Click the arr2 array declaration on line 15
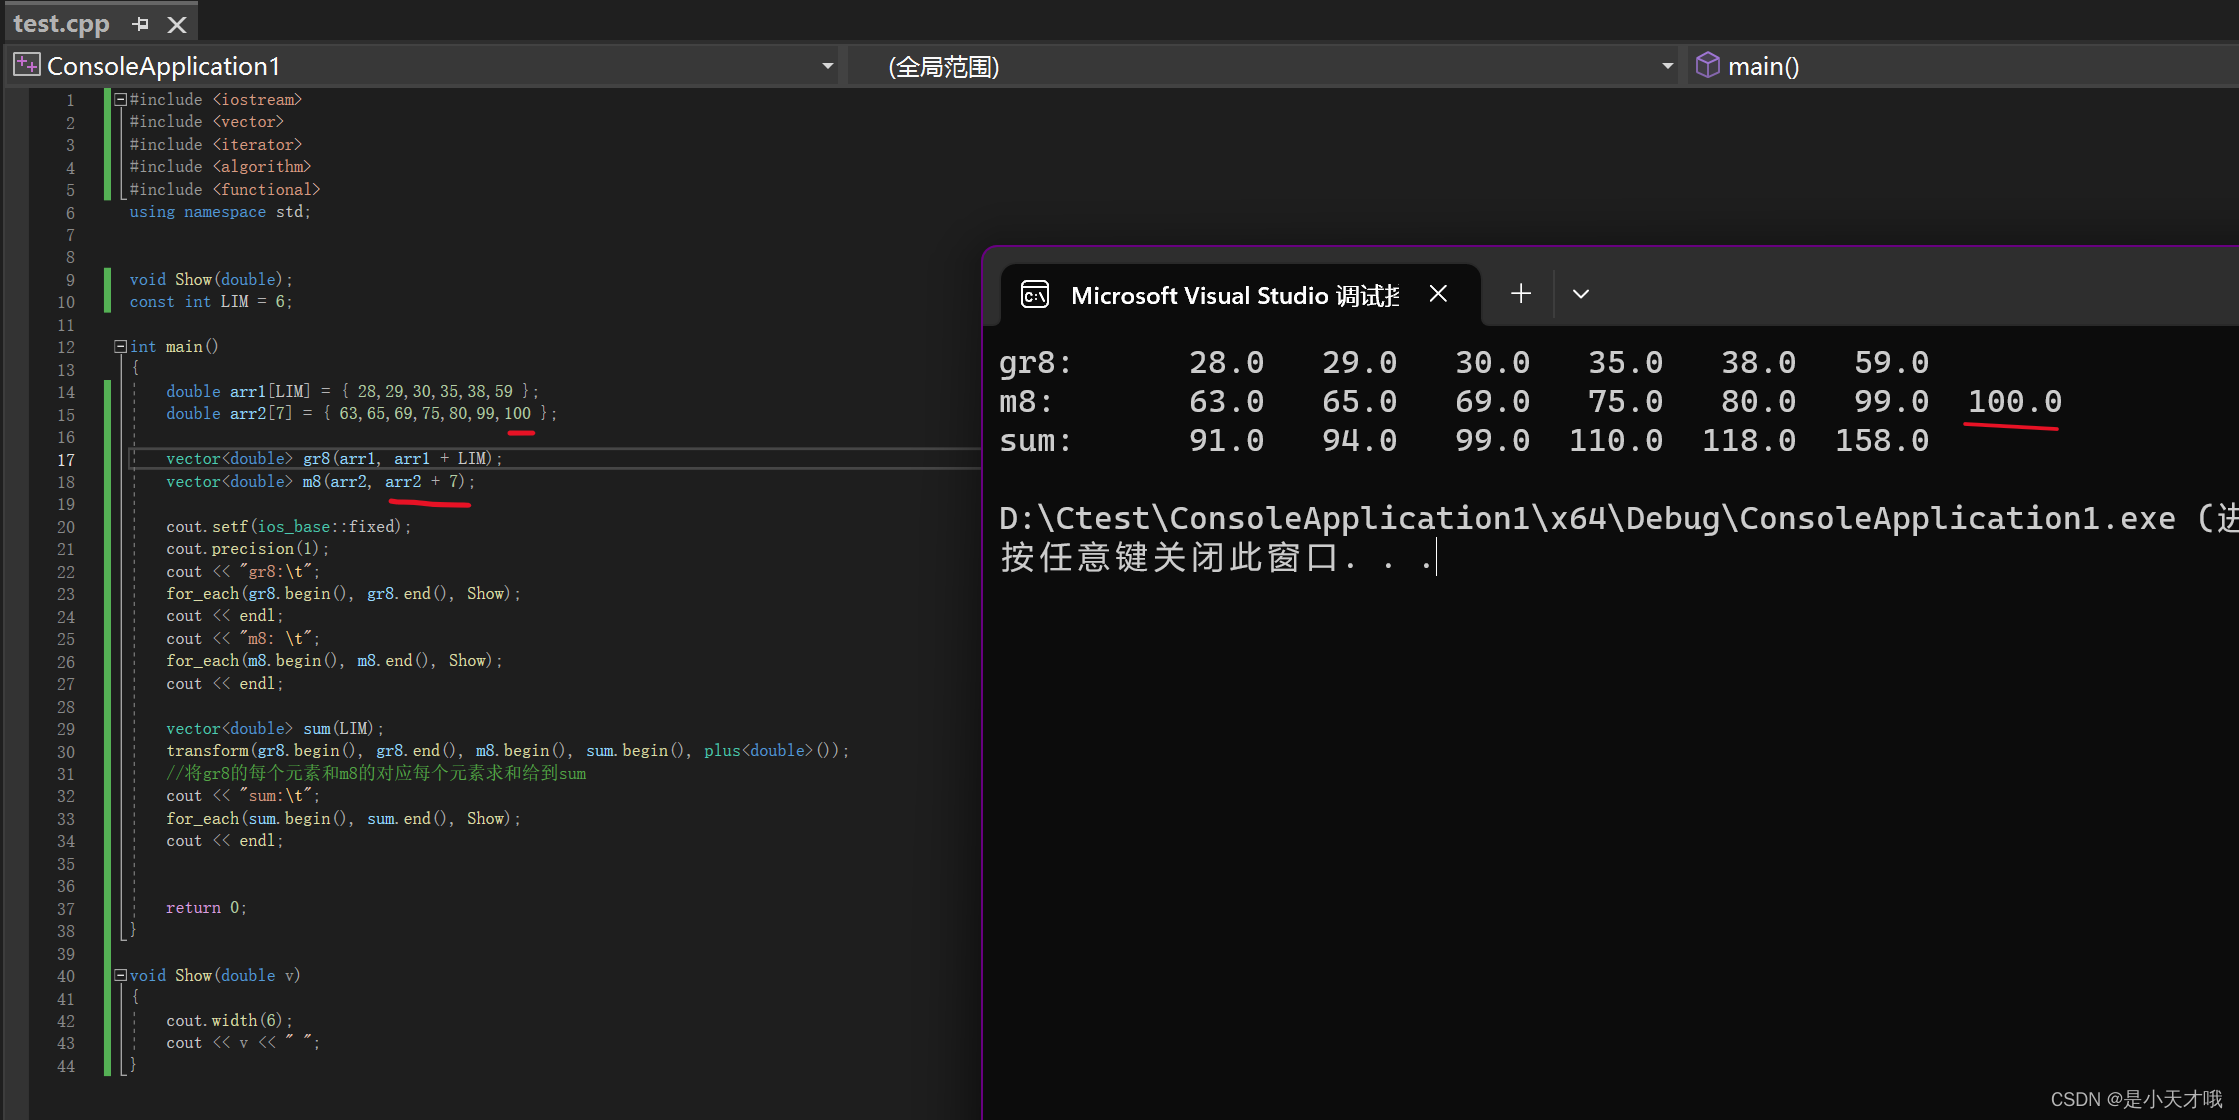The width and height of the screenshot is (2239, 1120). [361, 414]
